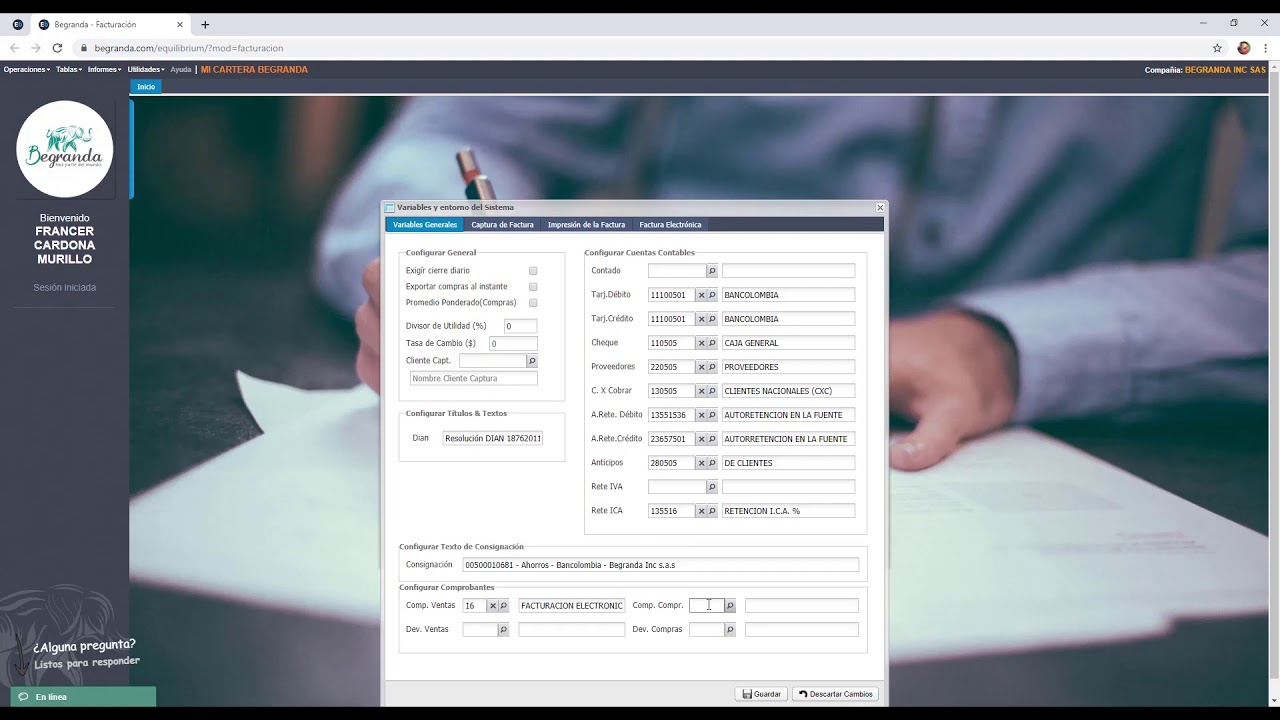Search for a Cliente Capt. customer

pos(532,361)
